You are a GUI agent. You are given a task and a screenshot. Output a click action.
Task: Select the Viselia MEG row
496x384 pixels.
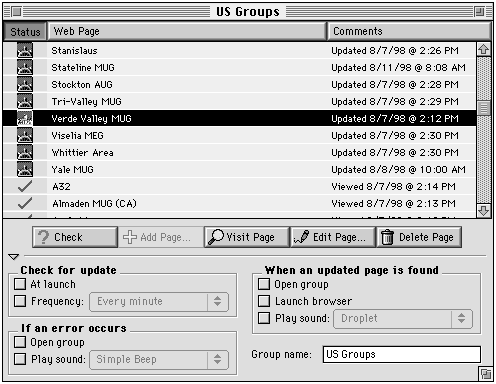(240, 135)
